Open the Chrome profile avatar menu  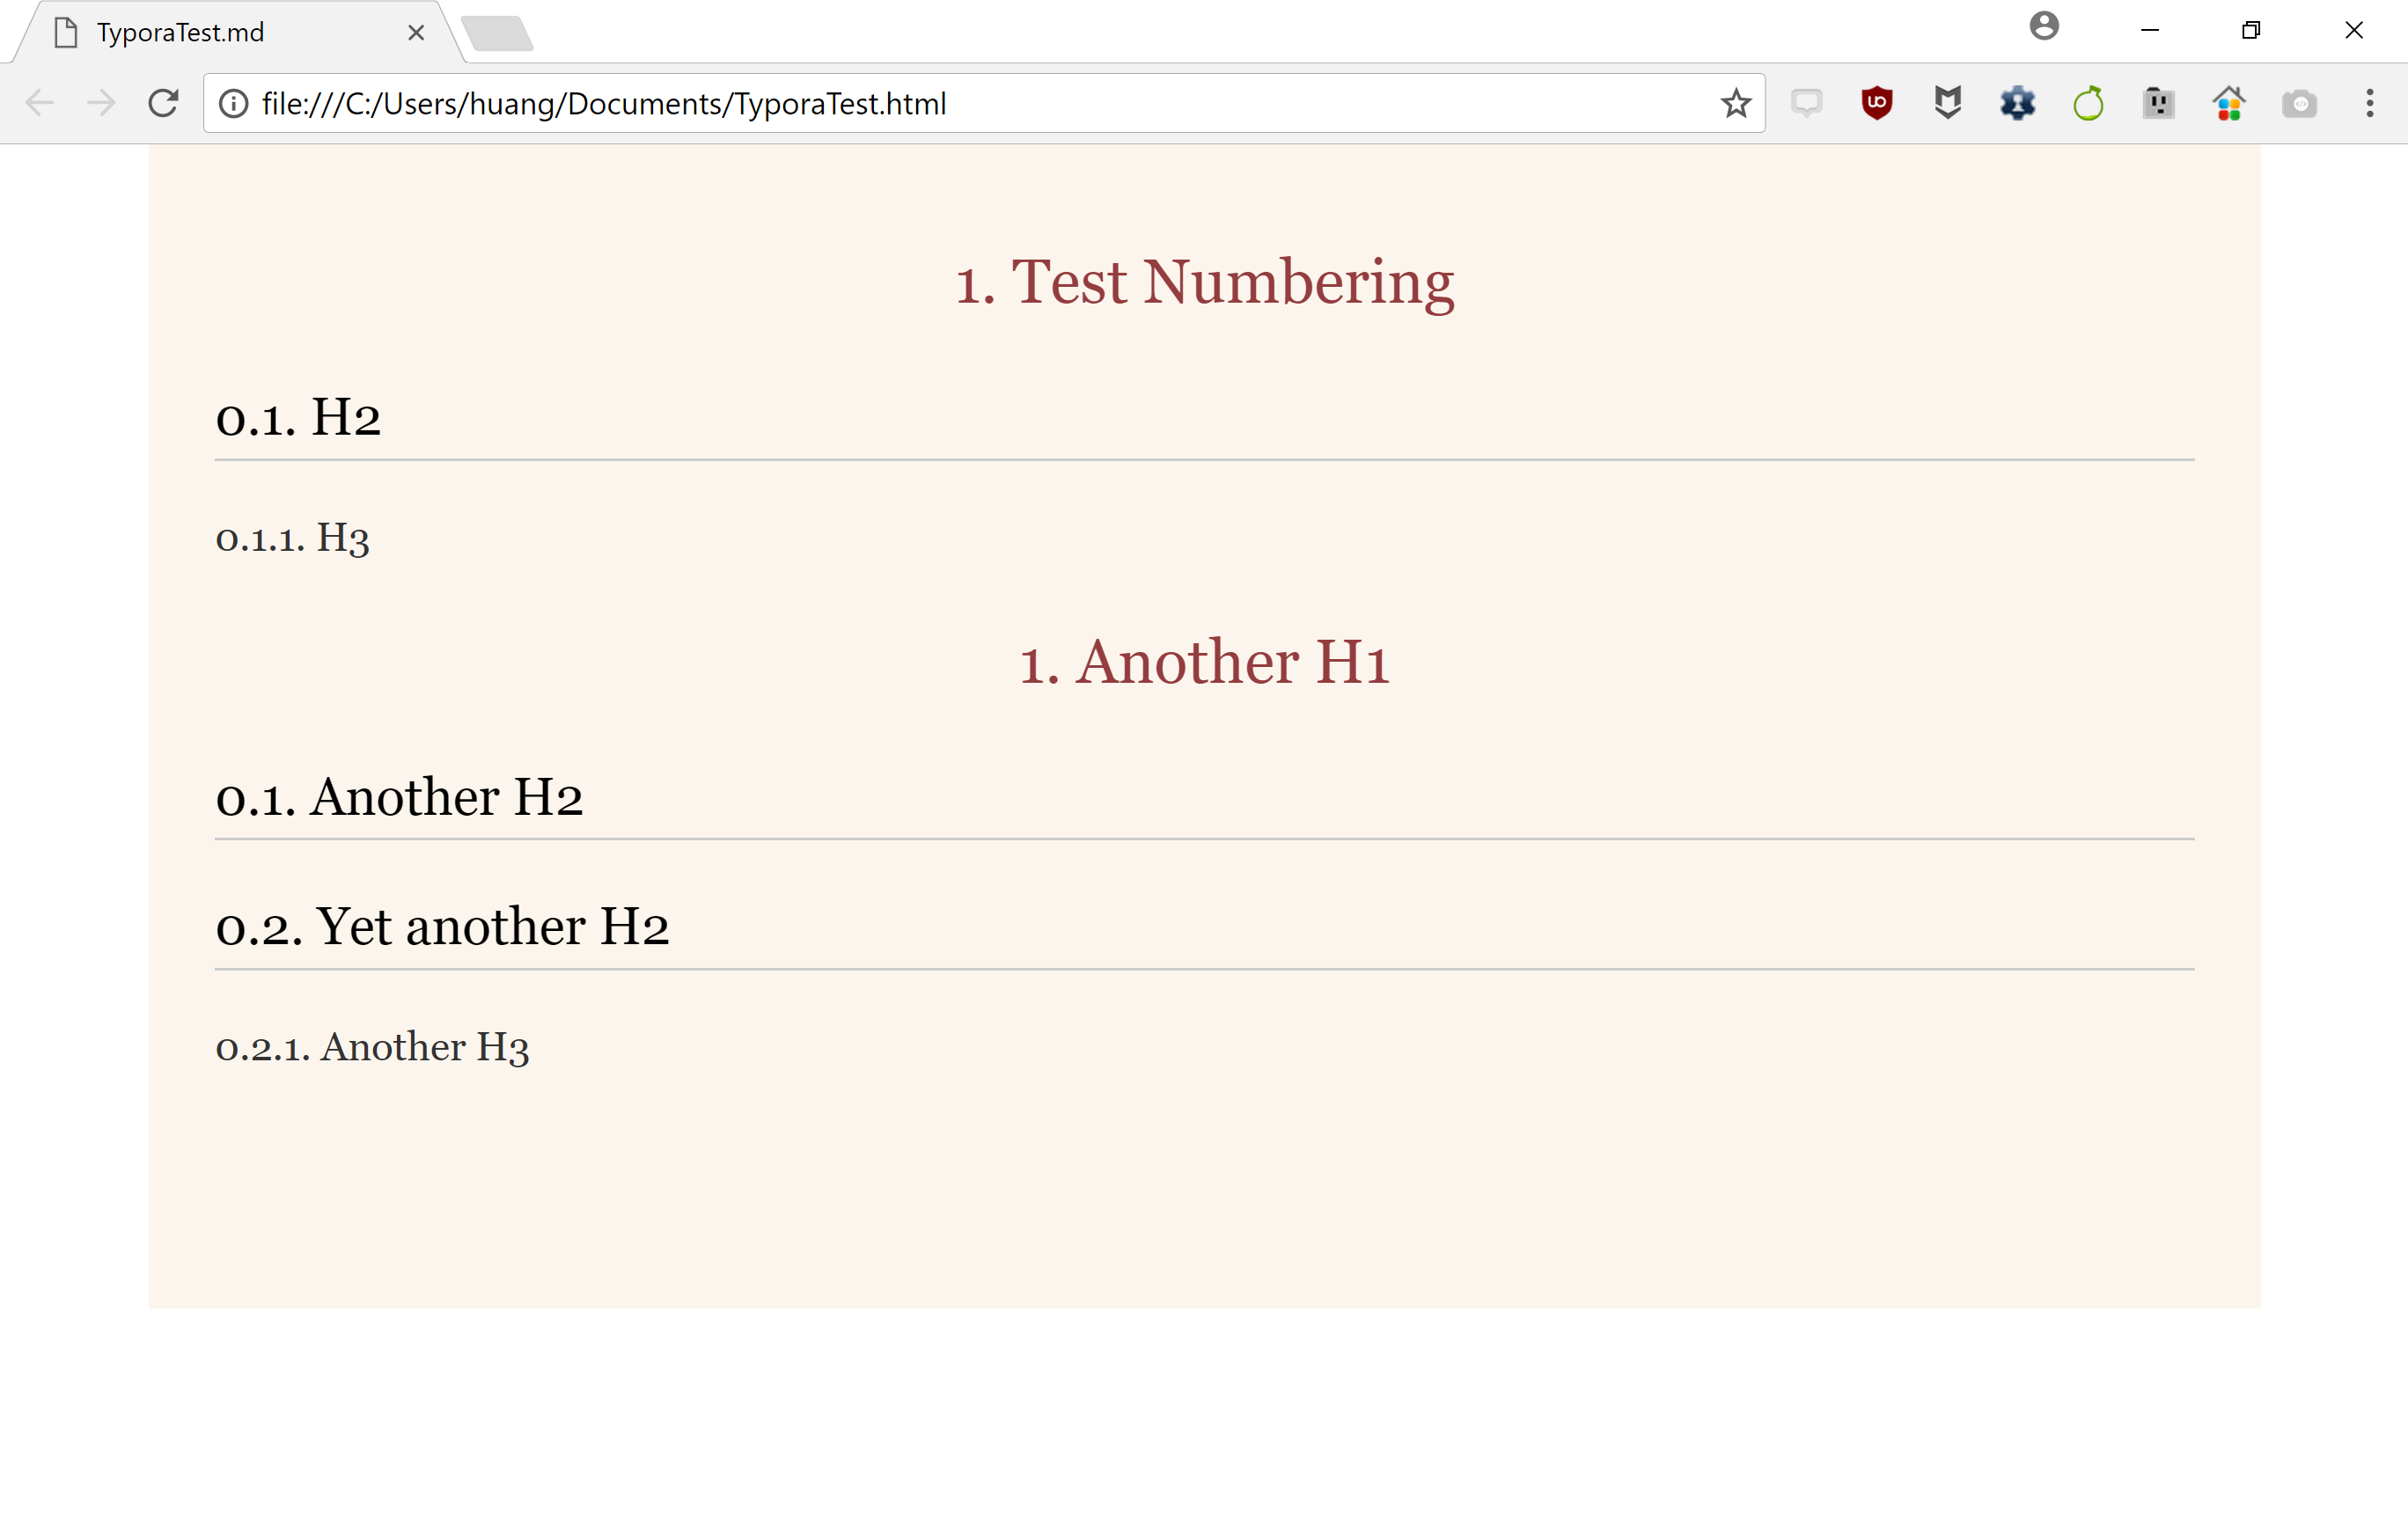point(2044,29)
